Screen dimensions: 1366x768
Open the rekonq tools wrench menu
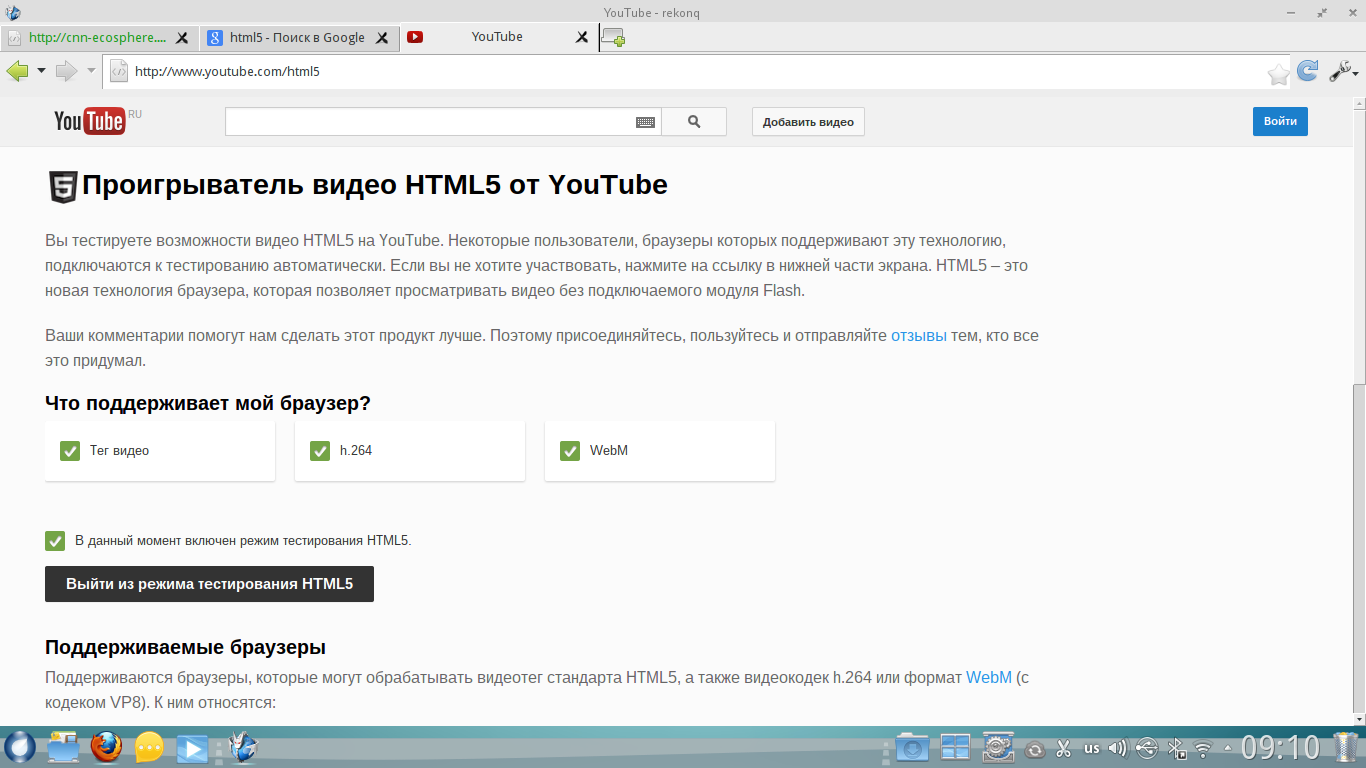pos(1342,71)
